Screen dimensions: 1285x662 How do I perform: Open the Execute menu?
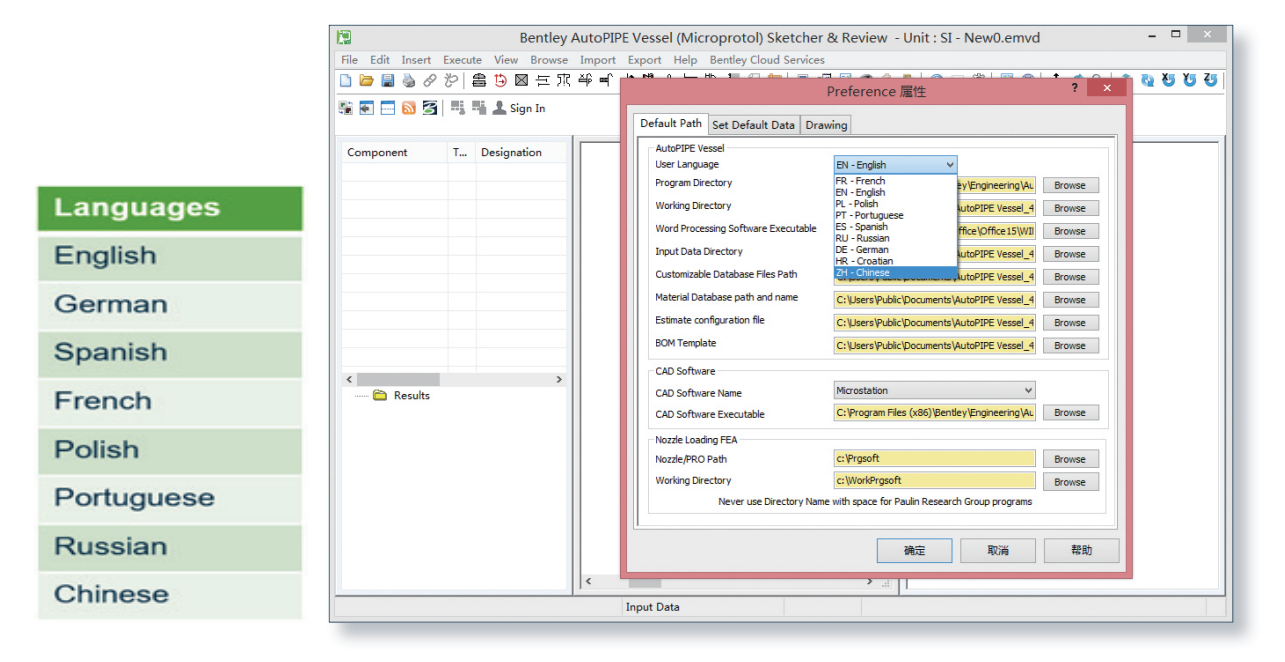pyautogui.click(x=462, y=60)
